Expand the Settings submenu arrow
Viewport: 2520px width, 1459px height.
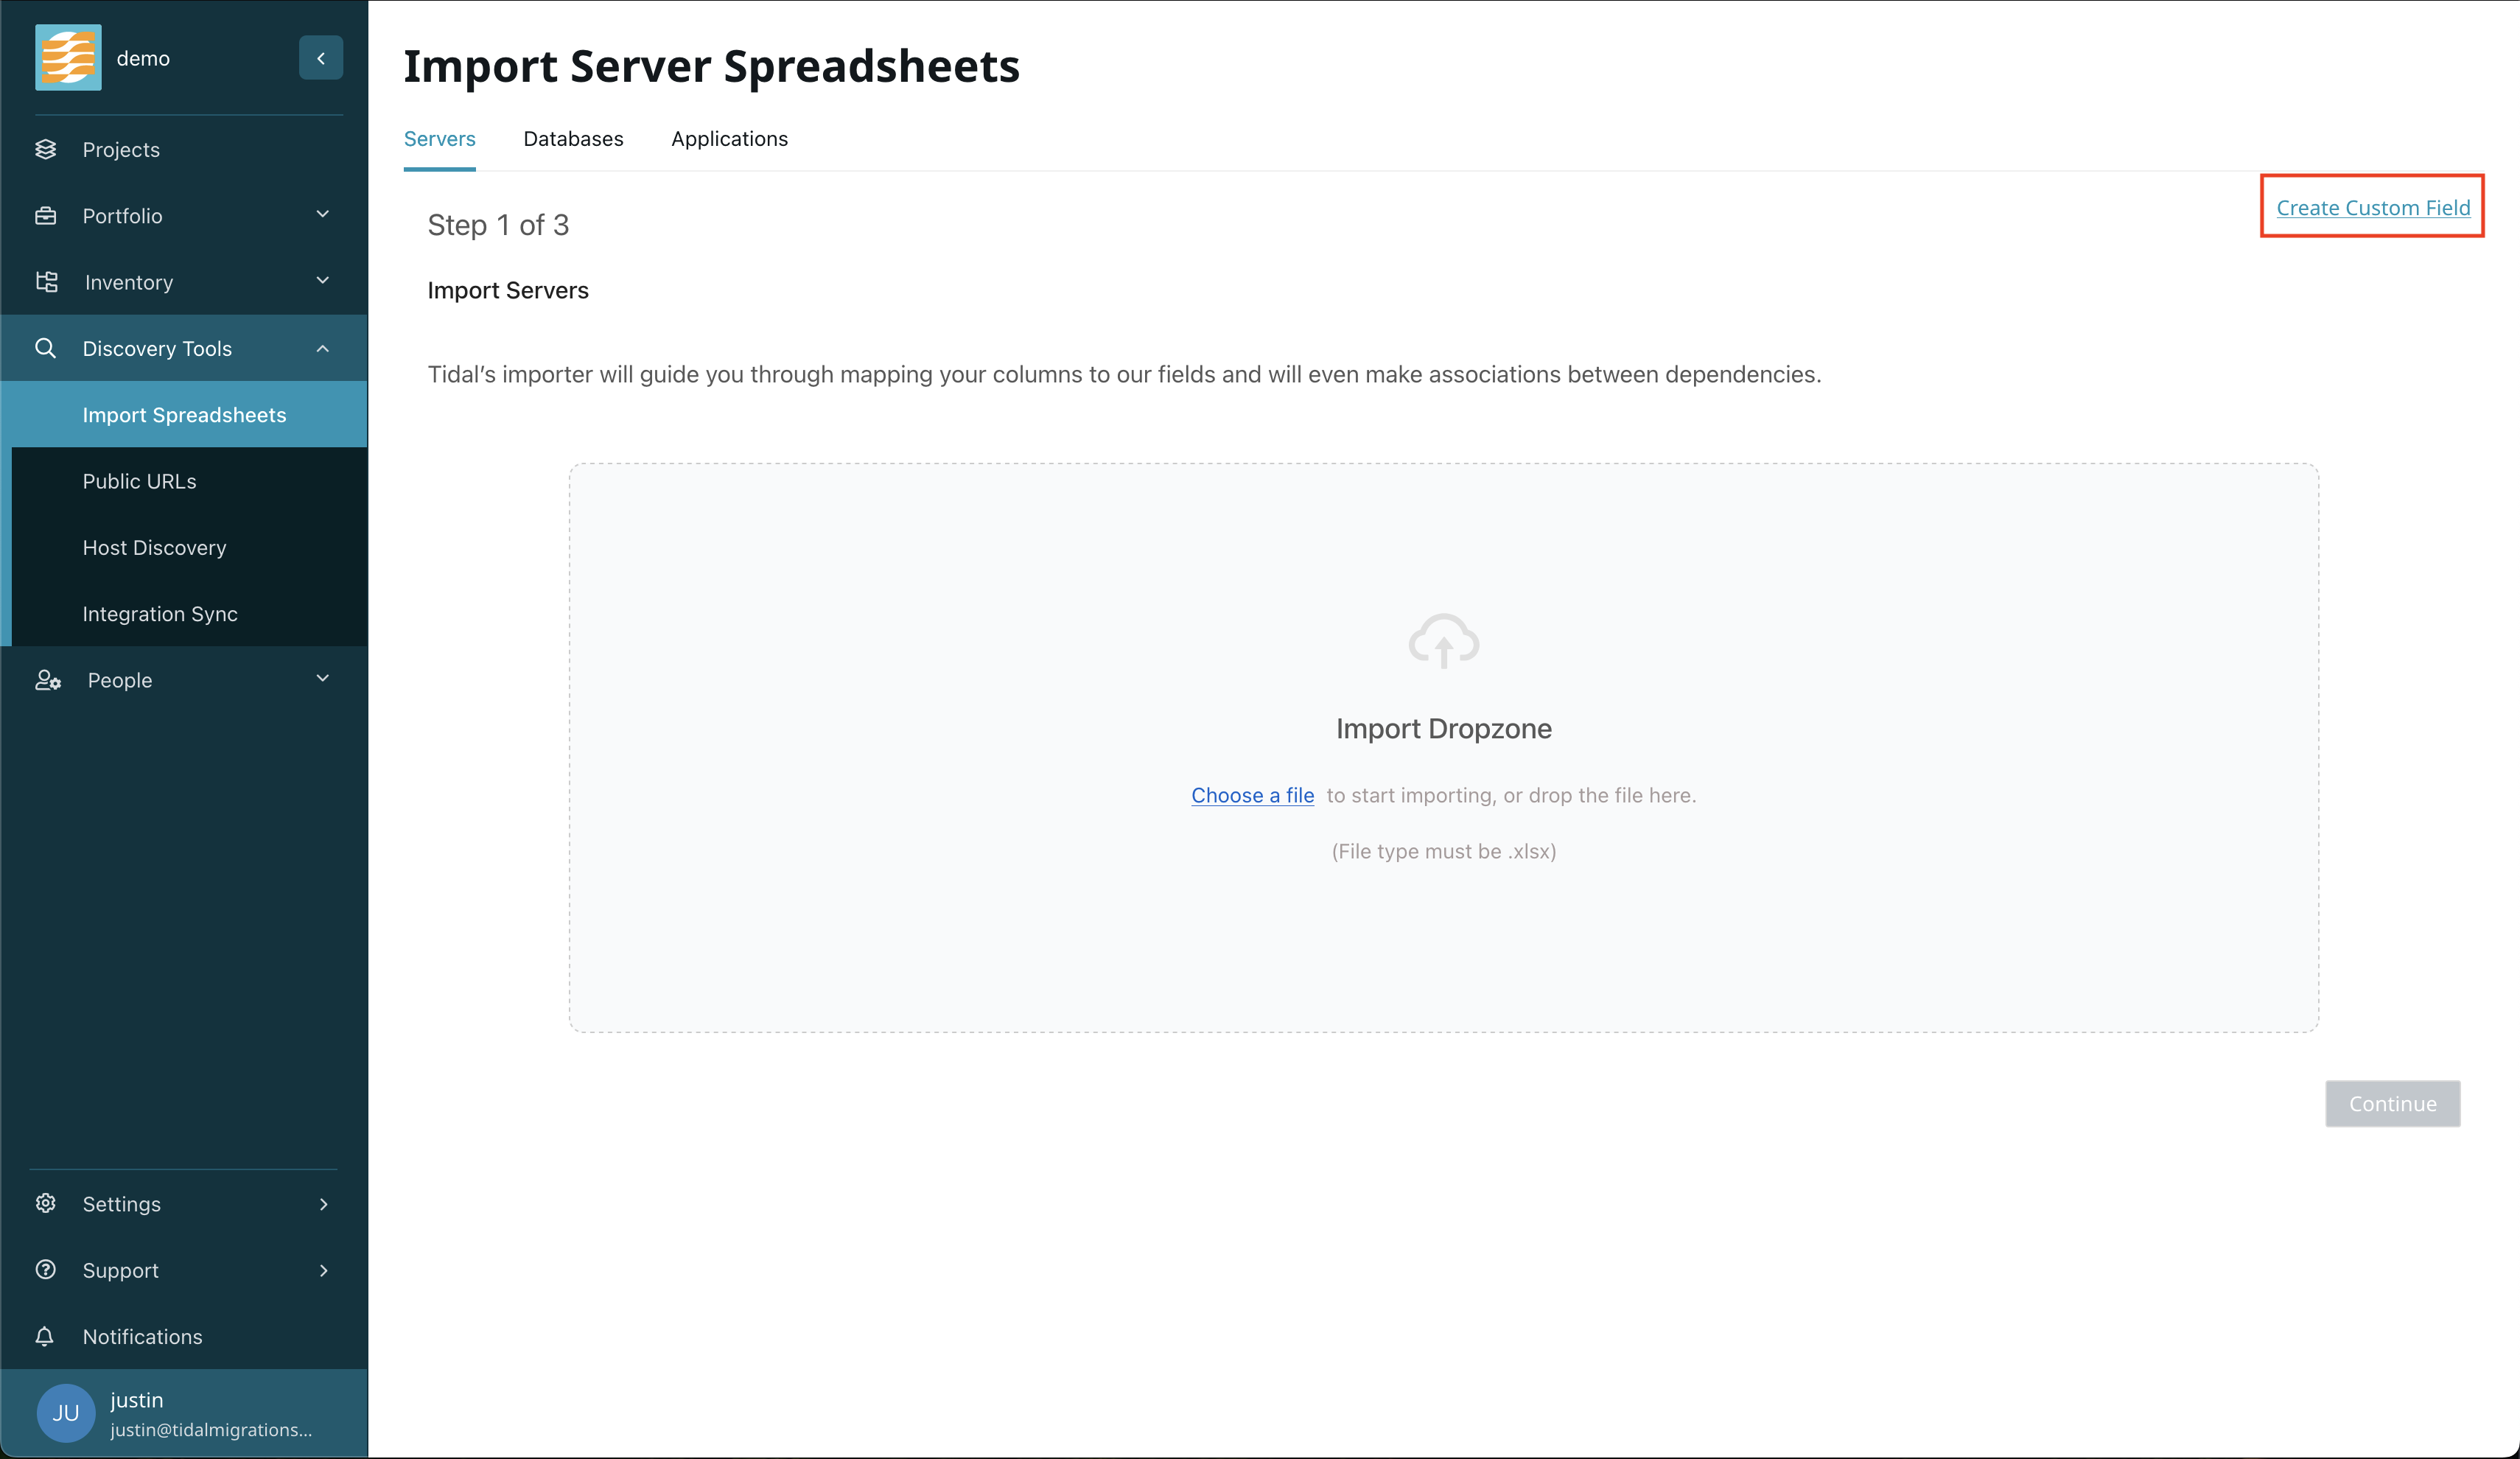click(x=323, y=1204)
